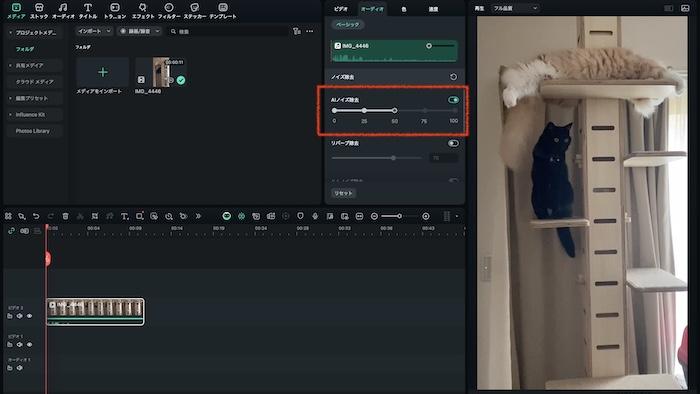Click the link icon left of timeline ruler

(x=11, y=231)
